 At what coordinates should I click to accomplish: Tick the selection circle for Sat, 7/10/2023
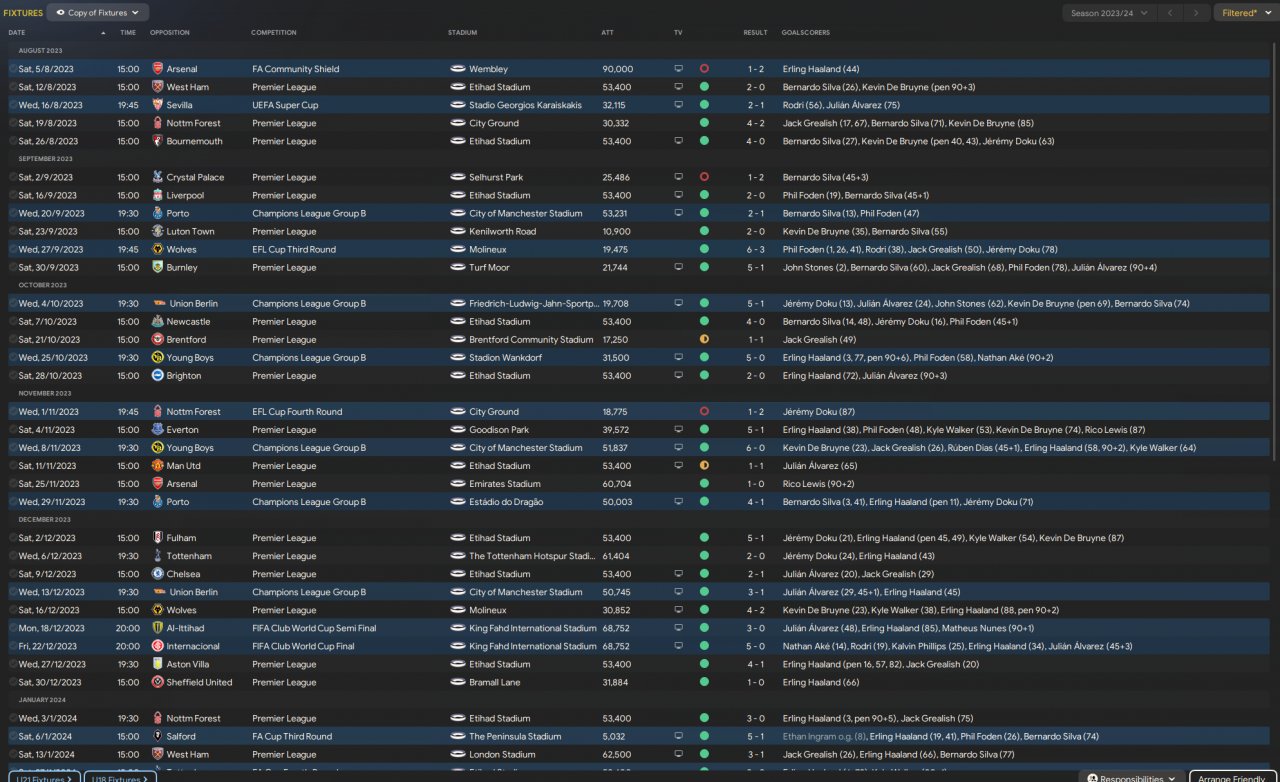click(x=13, y=321)
